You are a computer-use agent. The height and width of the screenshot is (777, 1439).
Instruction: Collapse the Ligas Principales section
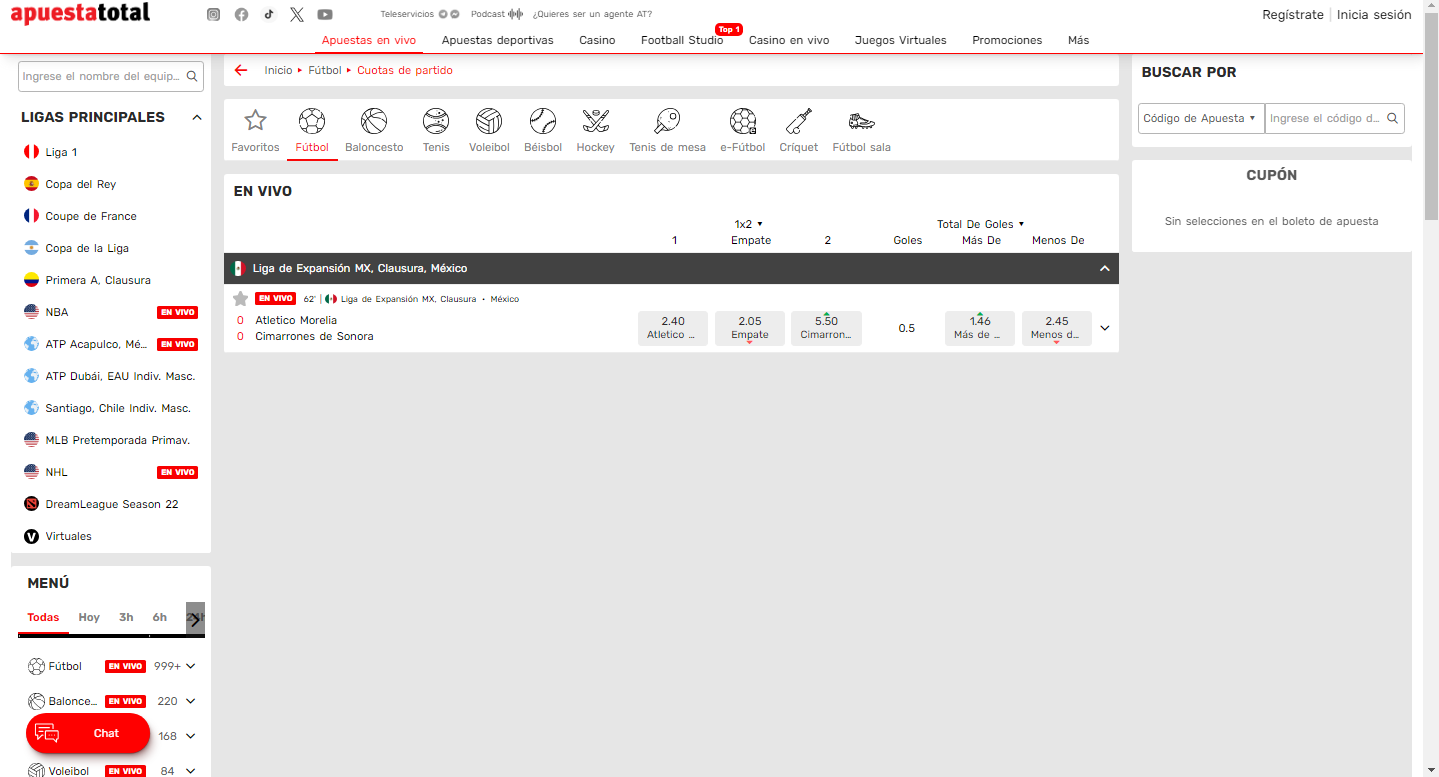(197, 117)
